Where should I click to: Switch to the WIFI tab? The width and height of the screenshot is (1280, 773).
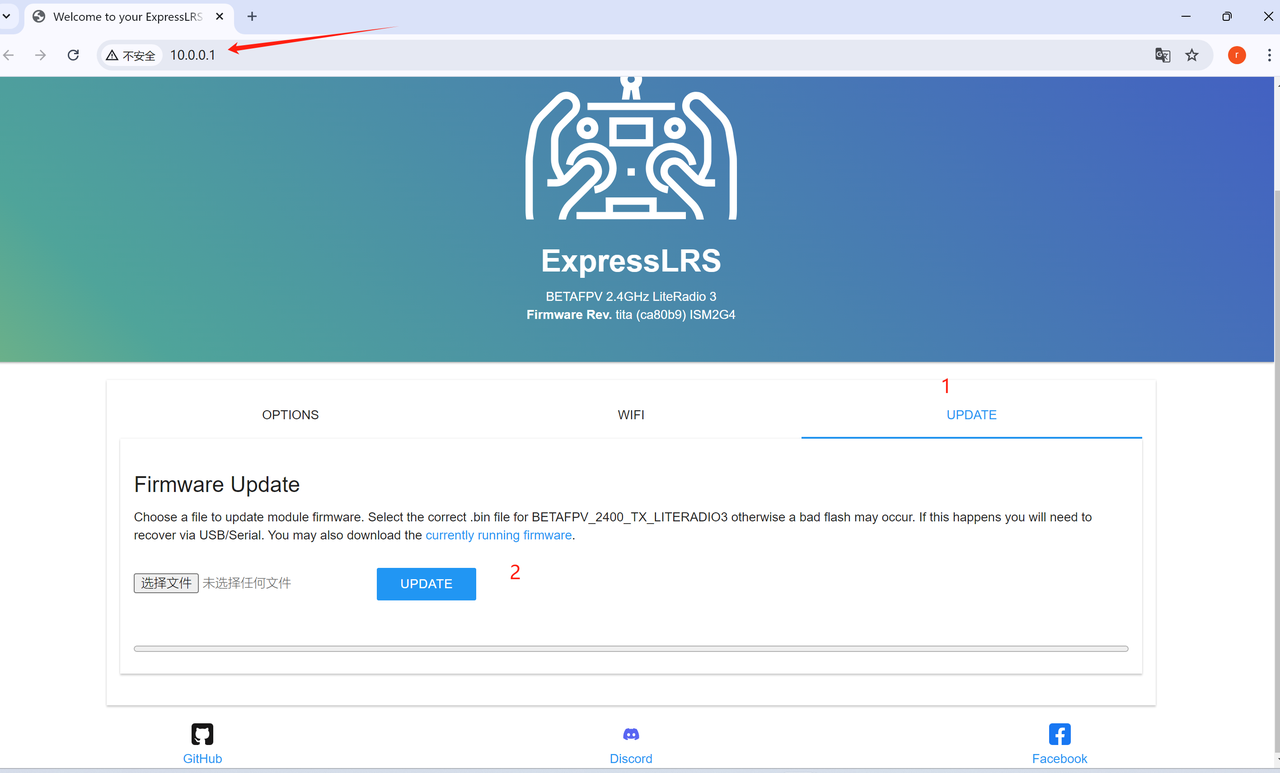[631, 415]
